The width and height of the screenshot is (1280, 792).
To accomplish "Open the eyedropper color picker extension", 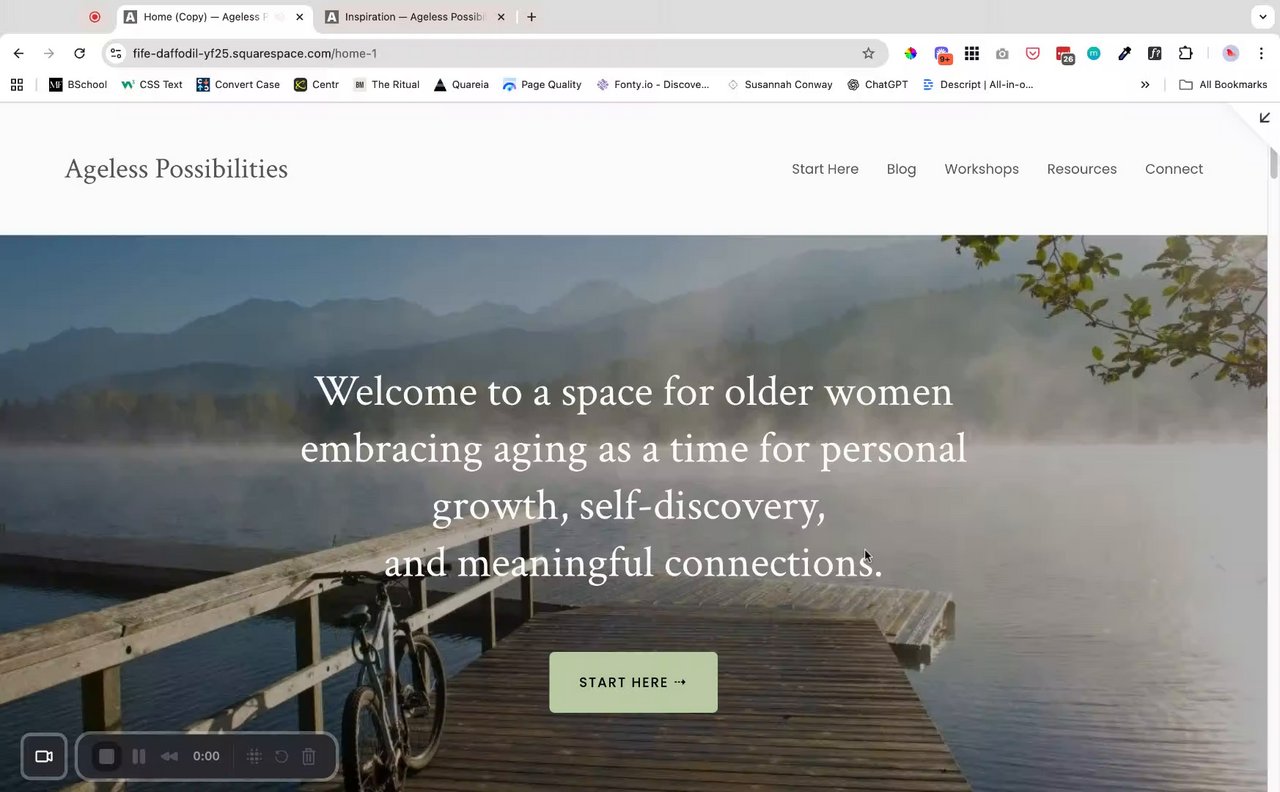I will coord(1124,53).
